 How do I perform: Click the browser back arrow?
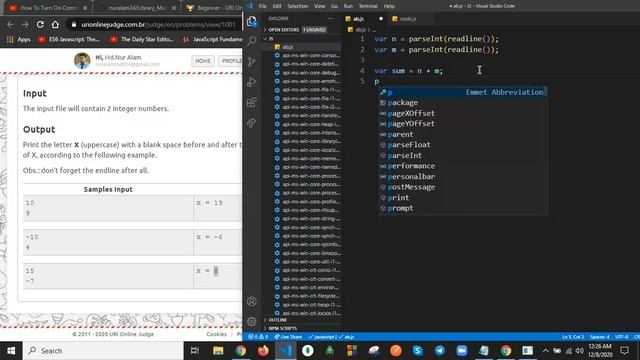(x=10, y=24)
